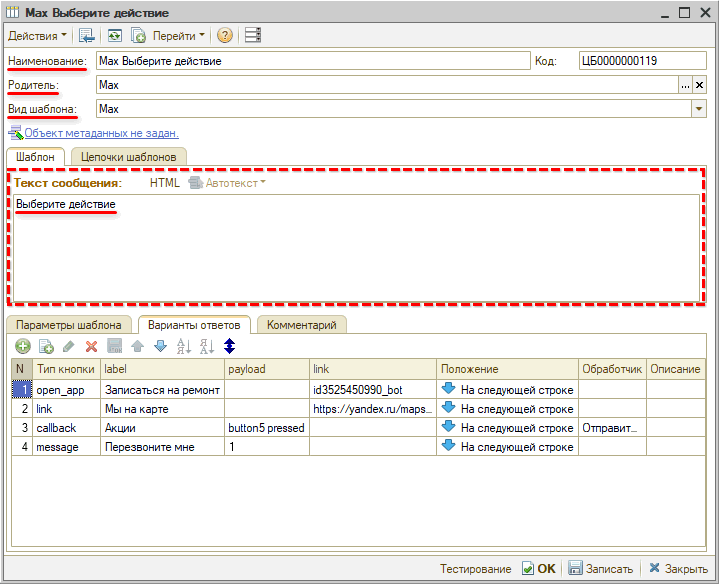This screenshot has height=584, width=719.
Task: Click into the Наименование text field
Action: pyautogui.click(x=311, y=61)
